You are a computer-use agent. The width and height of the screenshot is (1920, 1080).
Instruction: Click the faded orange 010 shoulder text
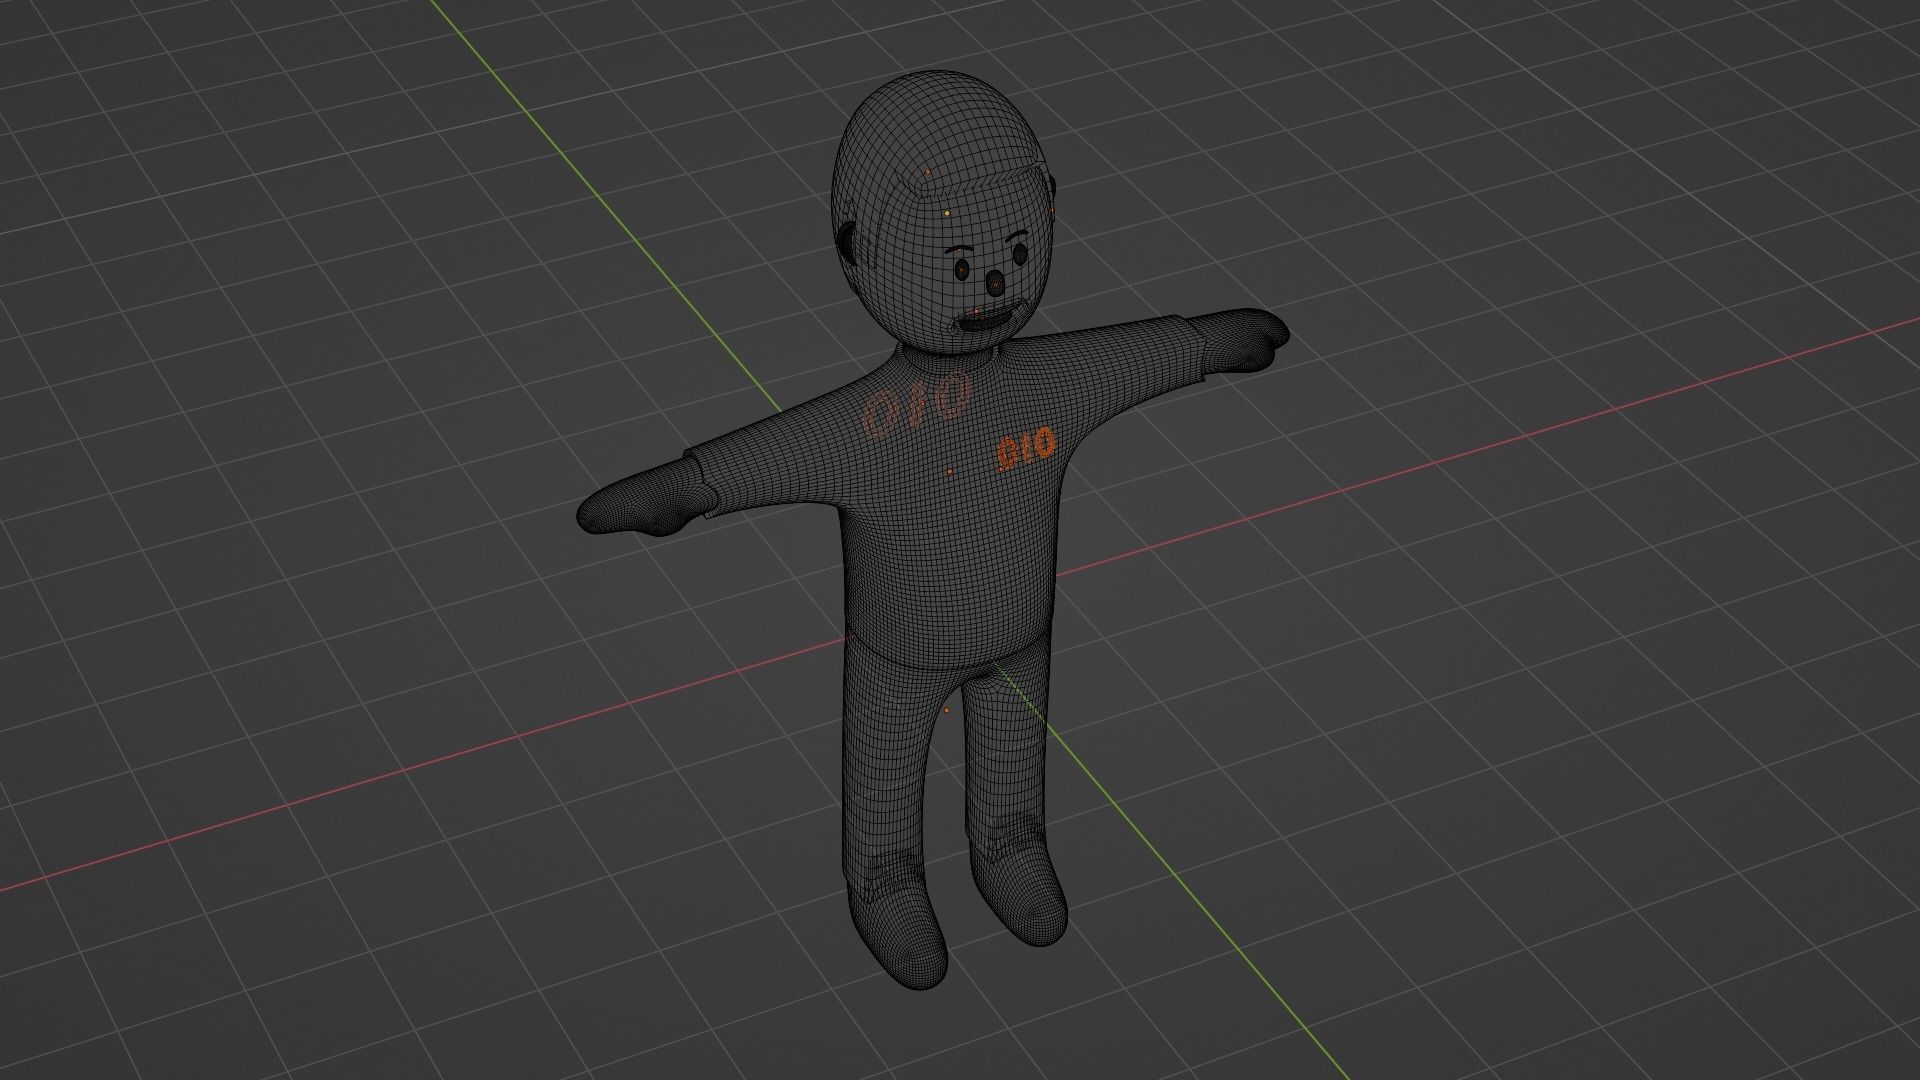pyautogui.click(x=919, y=406)
